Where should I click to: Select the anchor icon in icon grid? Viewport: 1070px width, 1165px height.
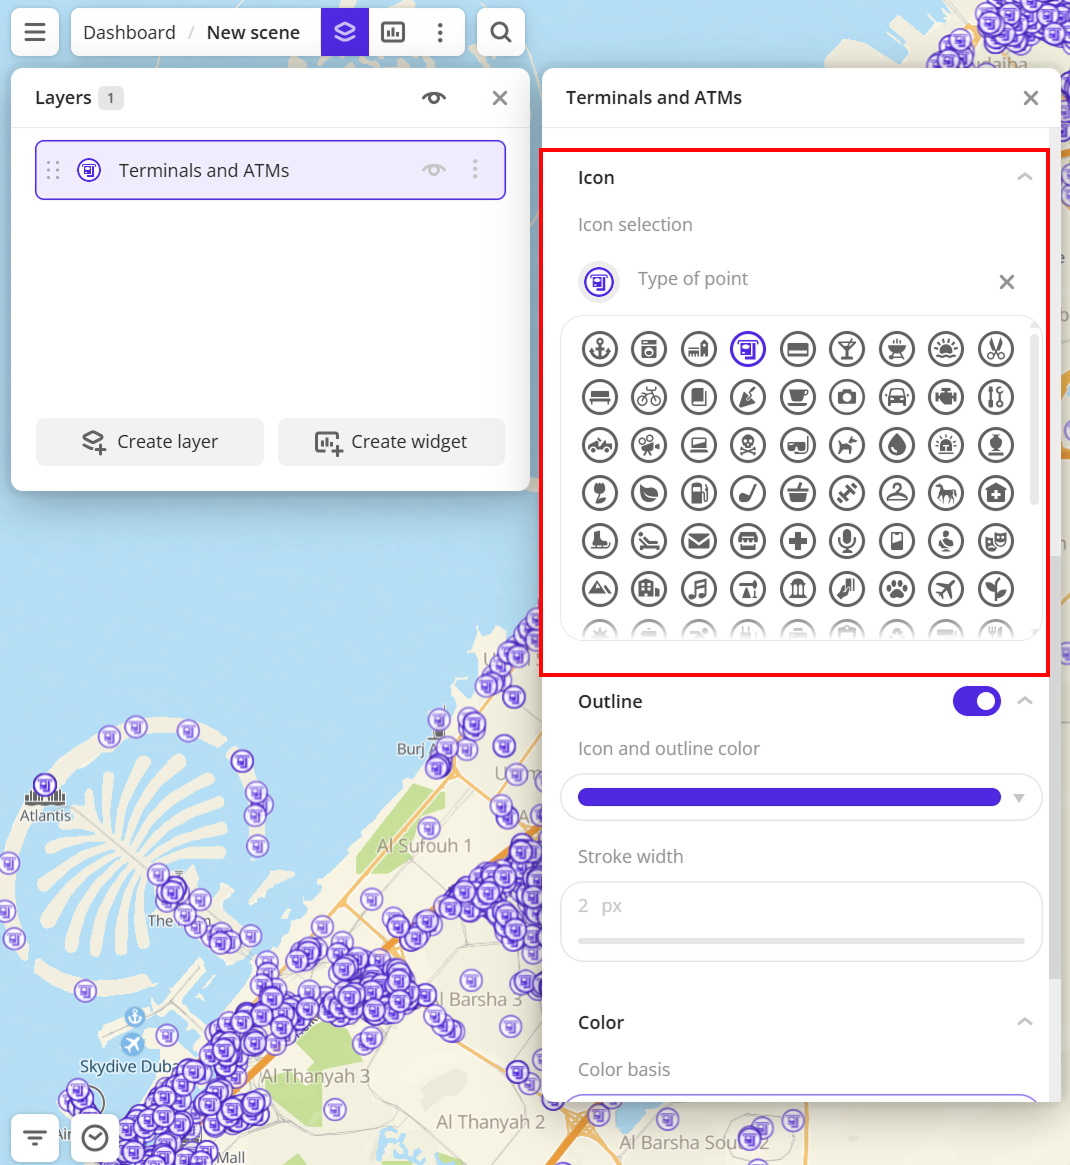600,349
